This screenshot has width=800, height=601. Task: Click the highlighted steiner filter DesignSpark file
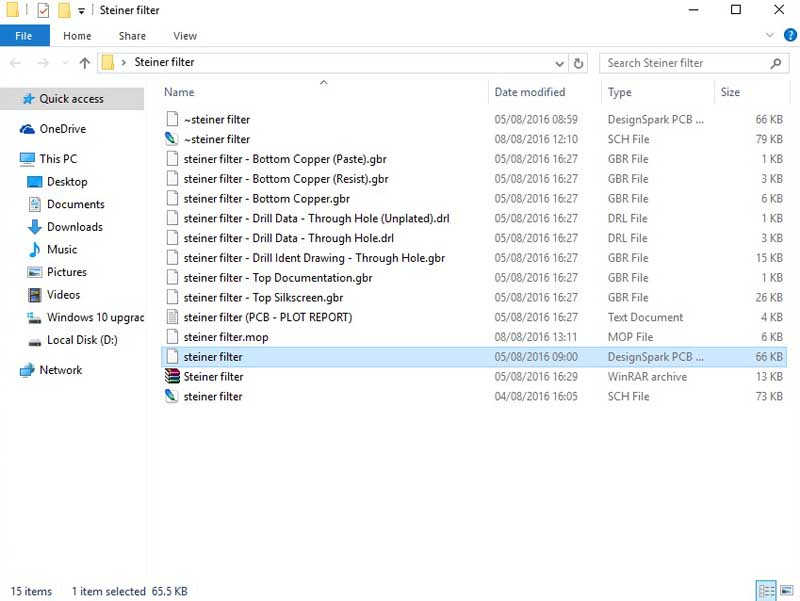point(473,357)
